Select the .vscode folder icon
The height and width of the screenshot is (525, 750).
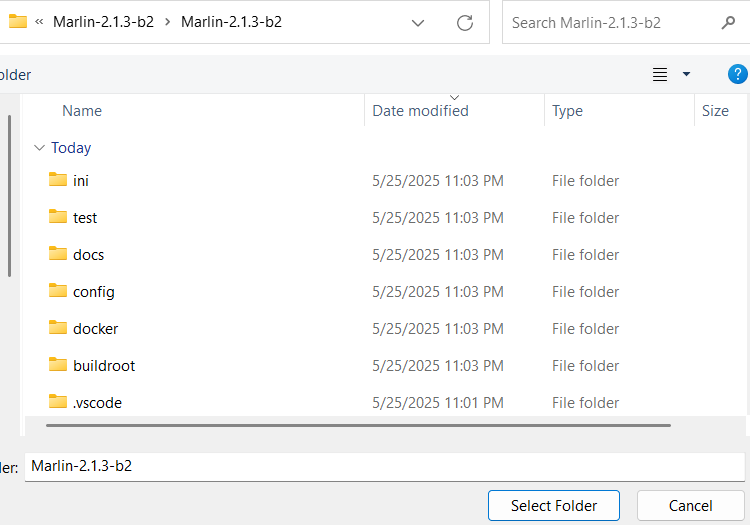click(x=58, y=402)
